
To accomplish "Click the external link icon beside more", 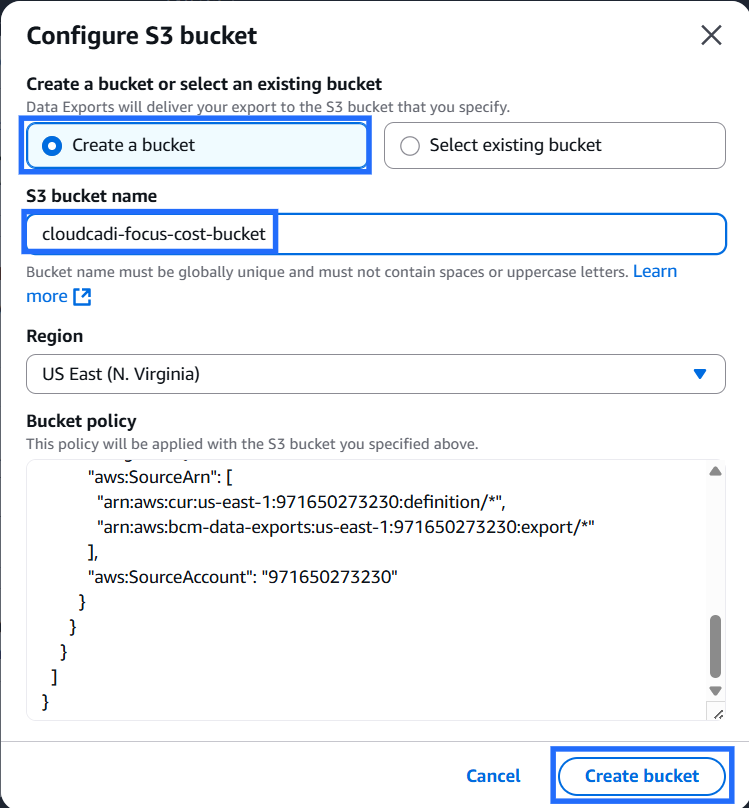I will 82,297.
